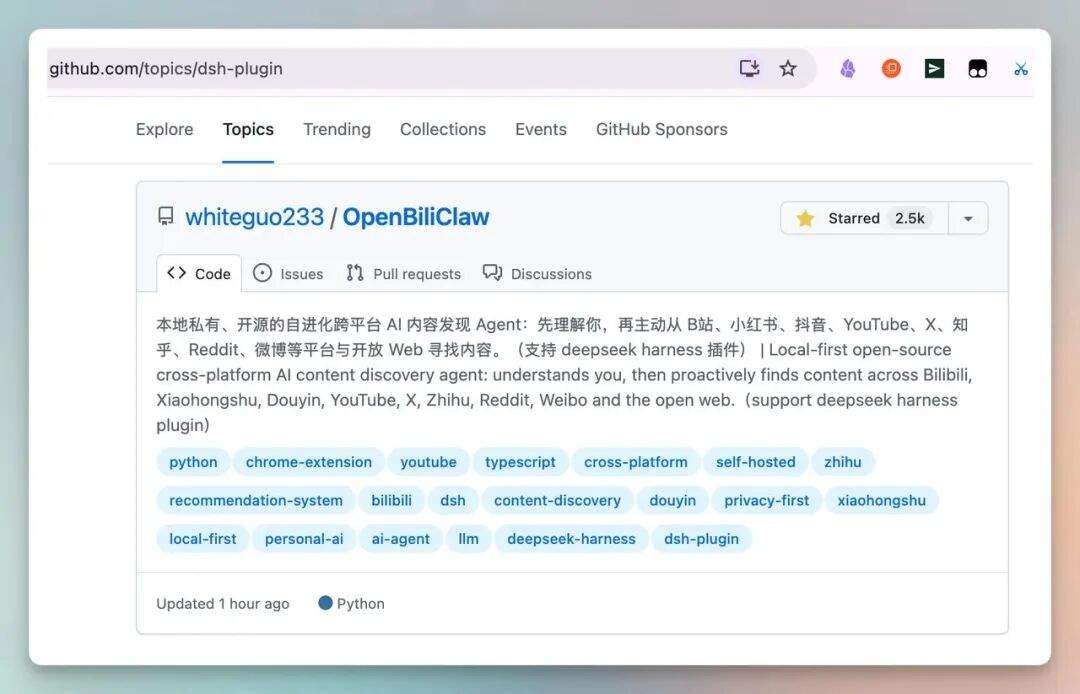Viewport: 1080px width, 694px height.
Task: Click the Pull requests branch icon
Action: pyautogui.click(x=355, y=273)
